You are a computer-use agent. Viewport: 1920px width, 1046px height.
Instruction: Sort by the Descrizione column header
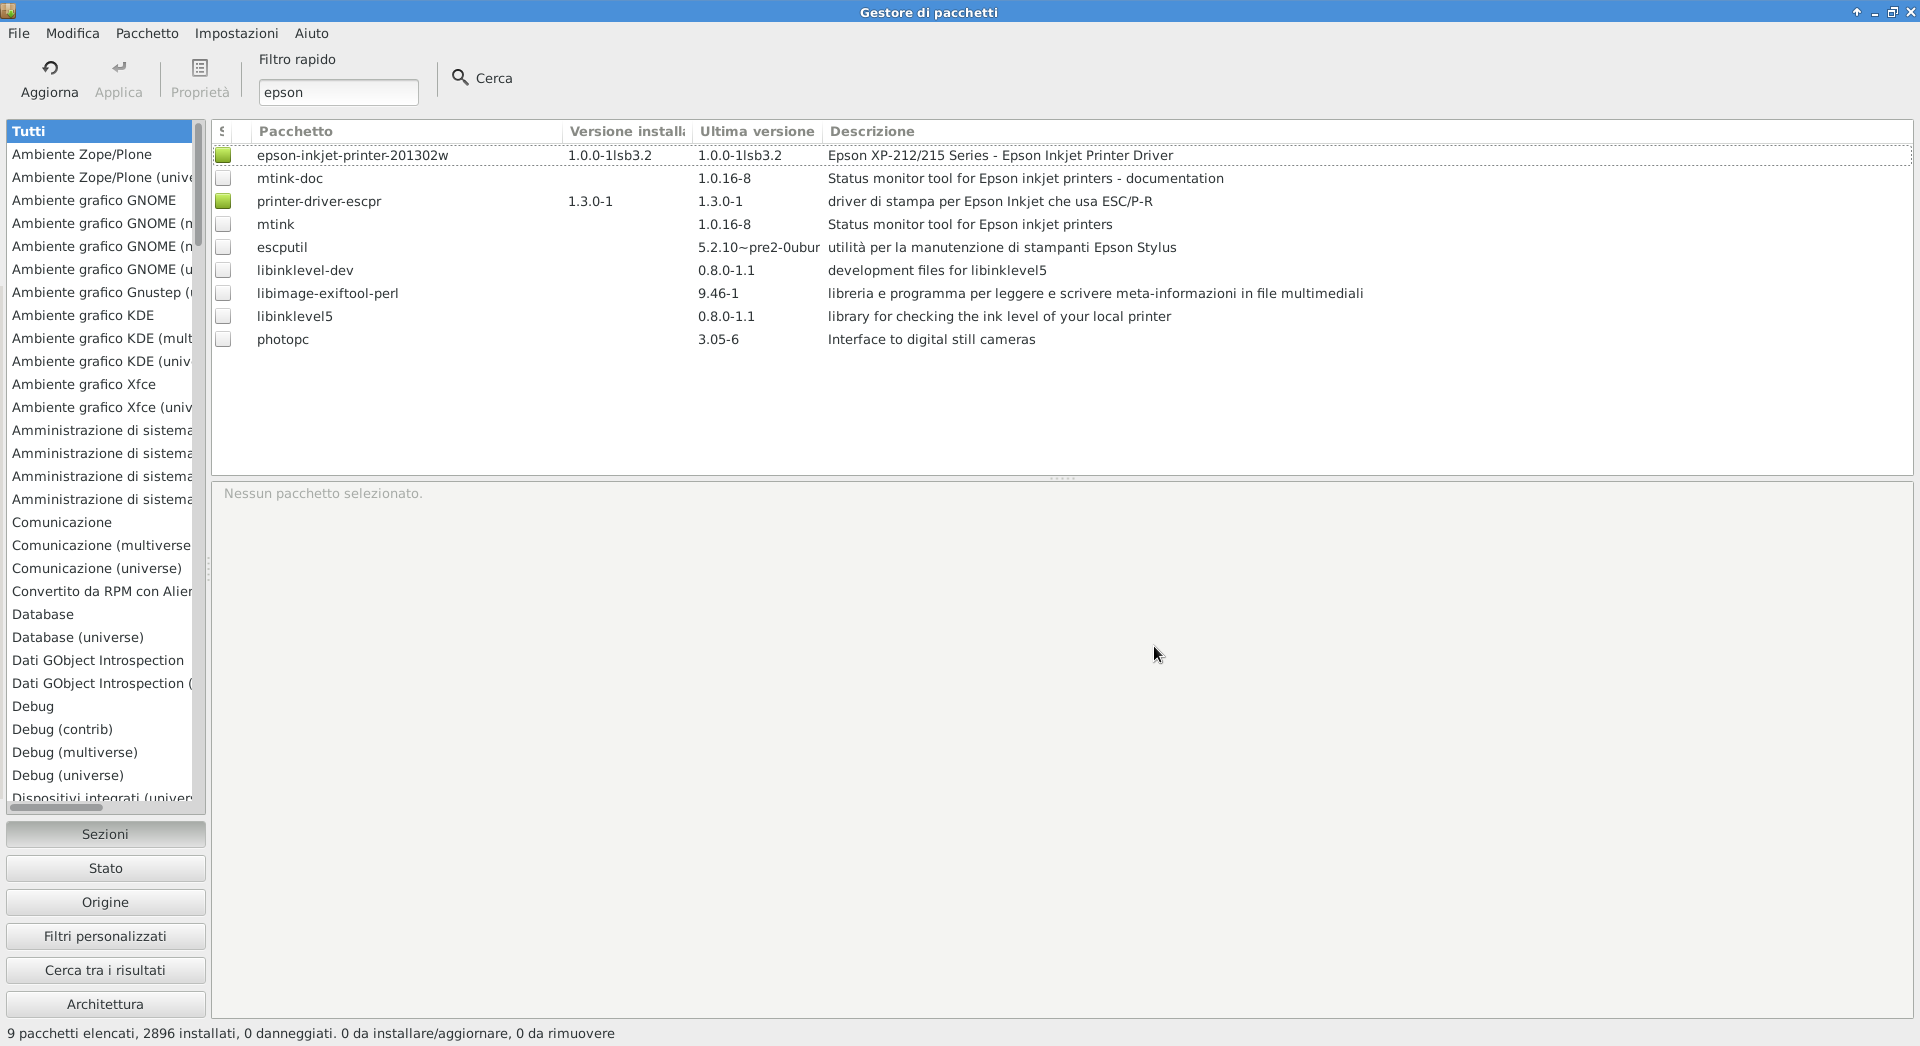[871, 131]
